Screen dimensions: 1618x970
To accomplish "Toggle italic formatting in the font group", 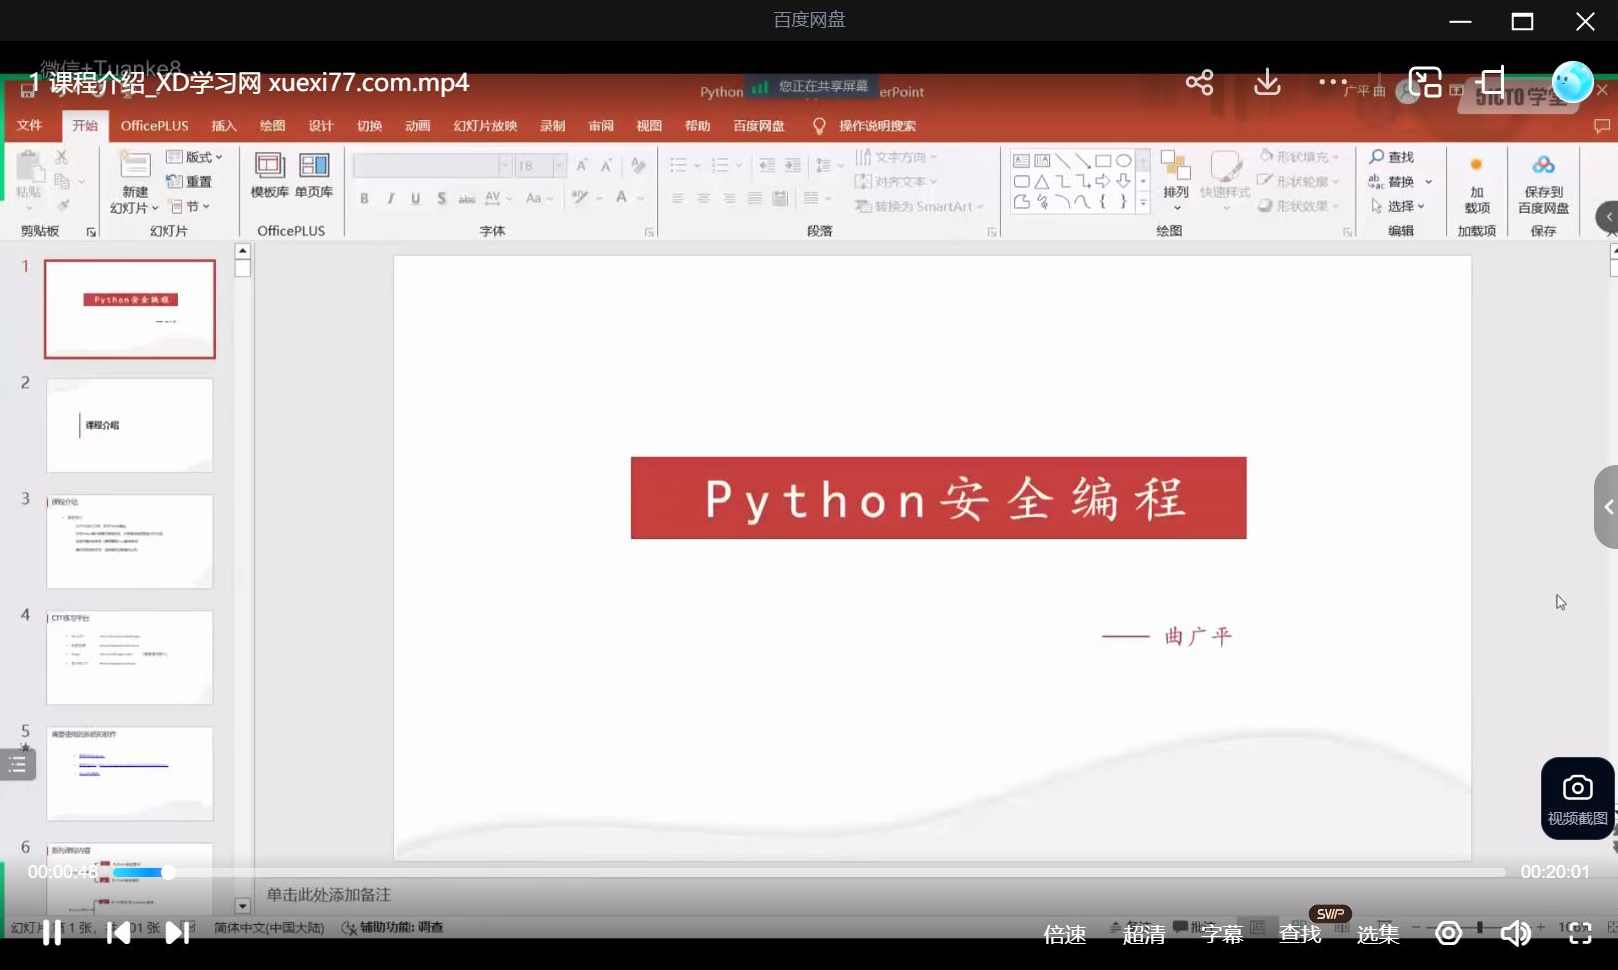I will (x=390, y=198).
